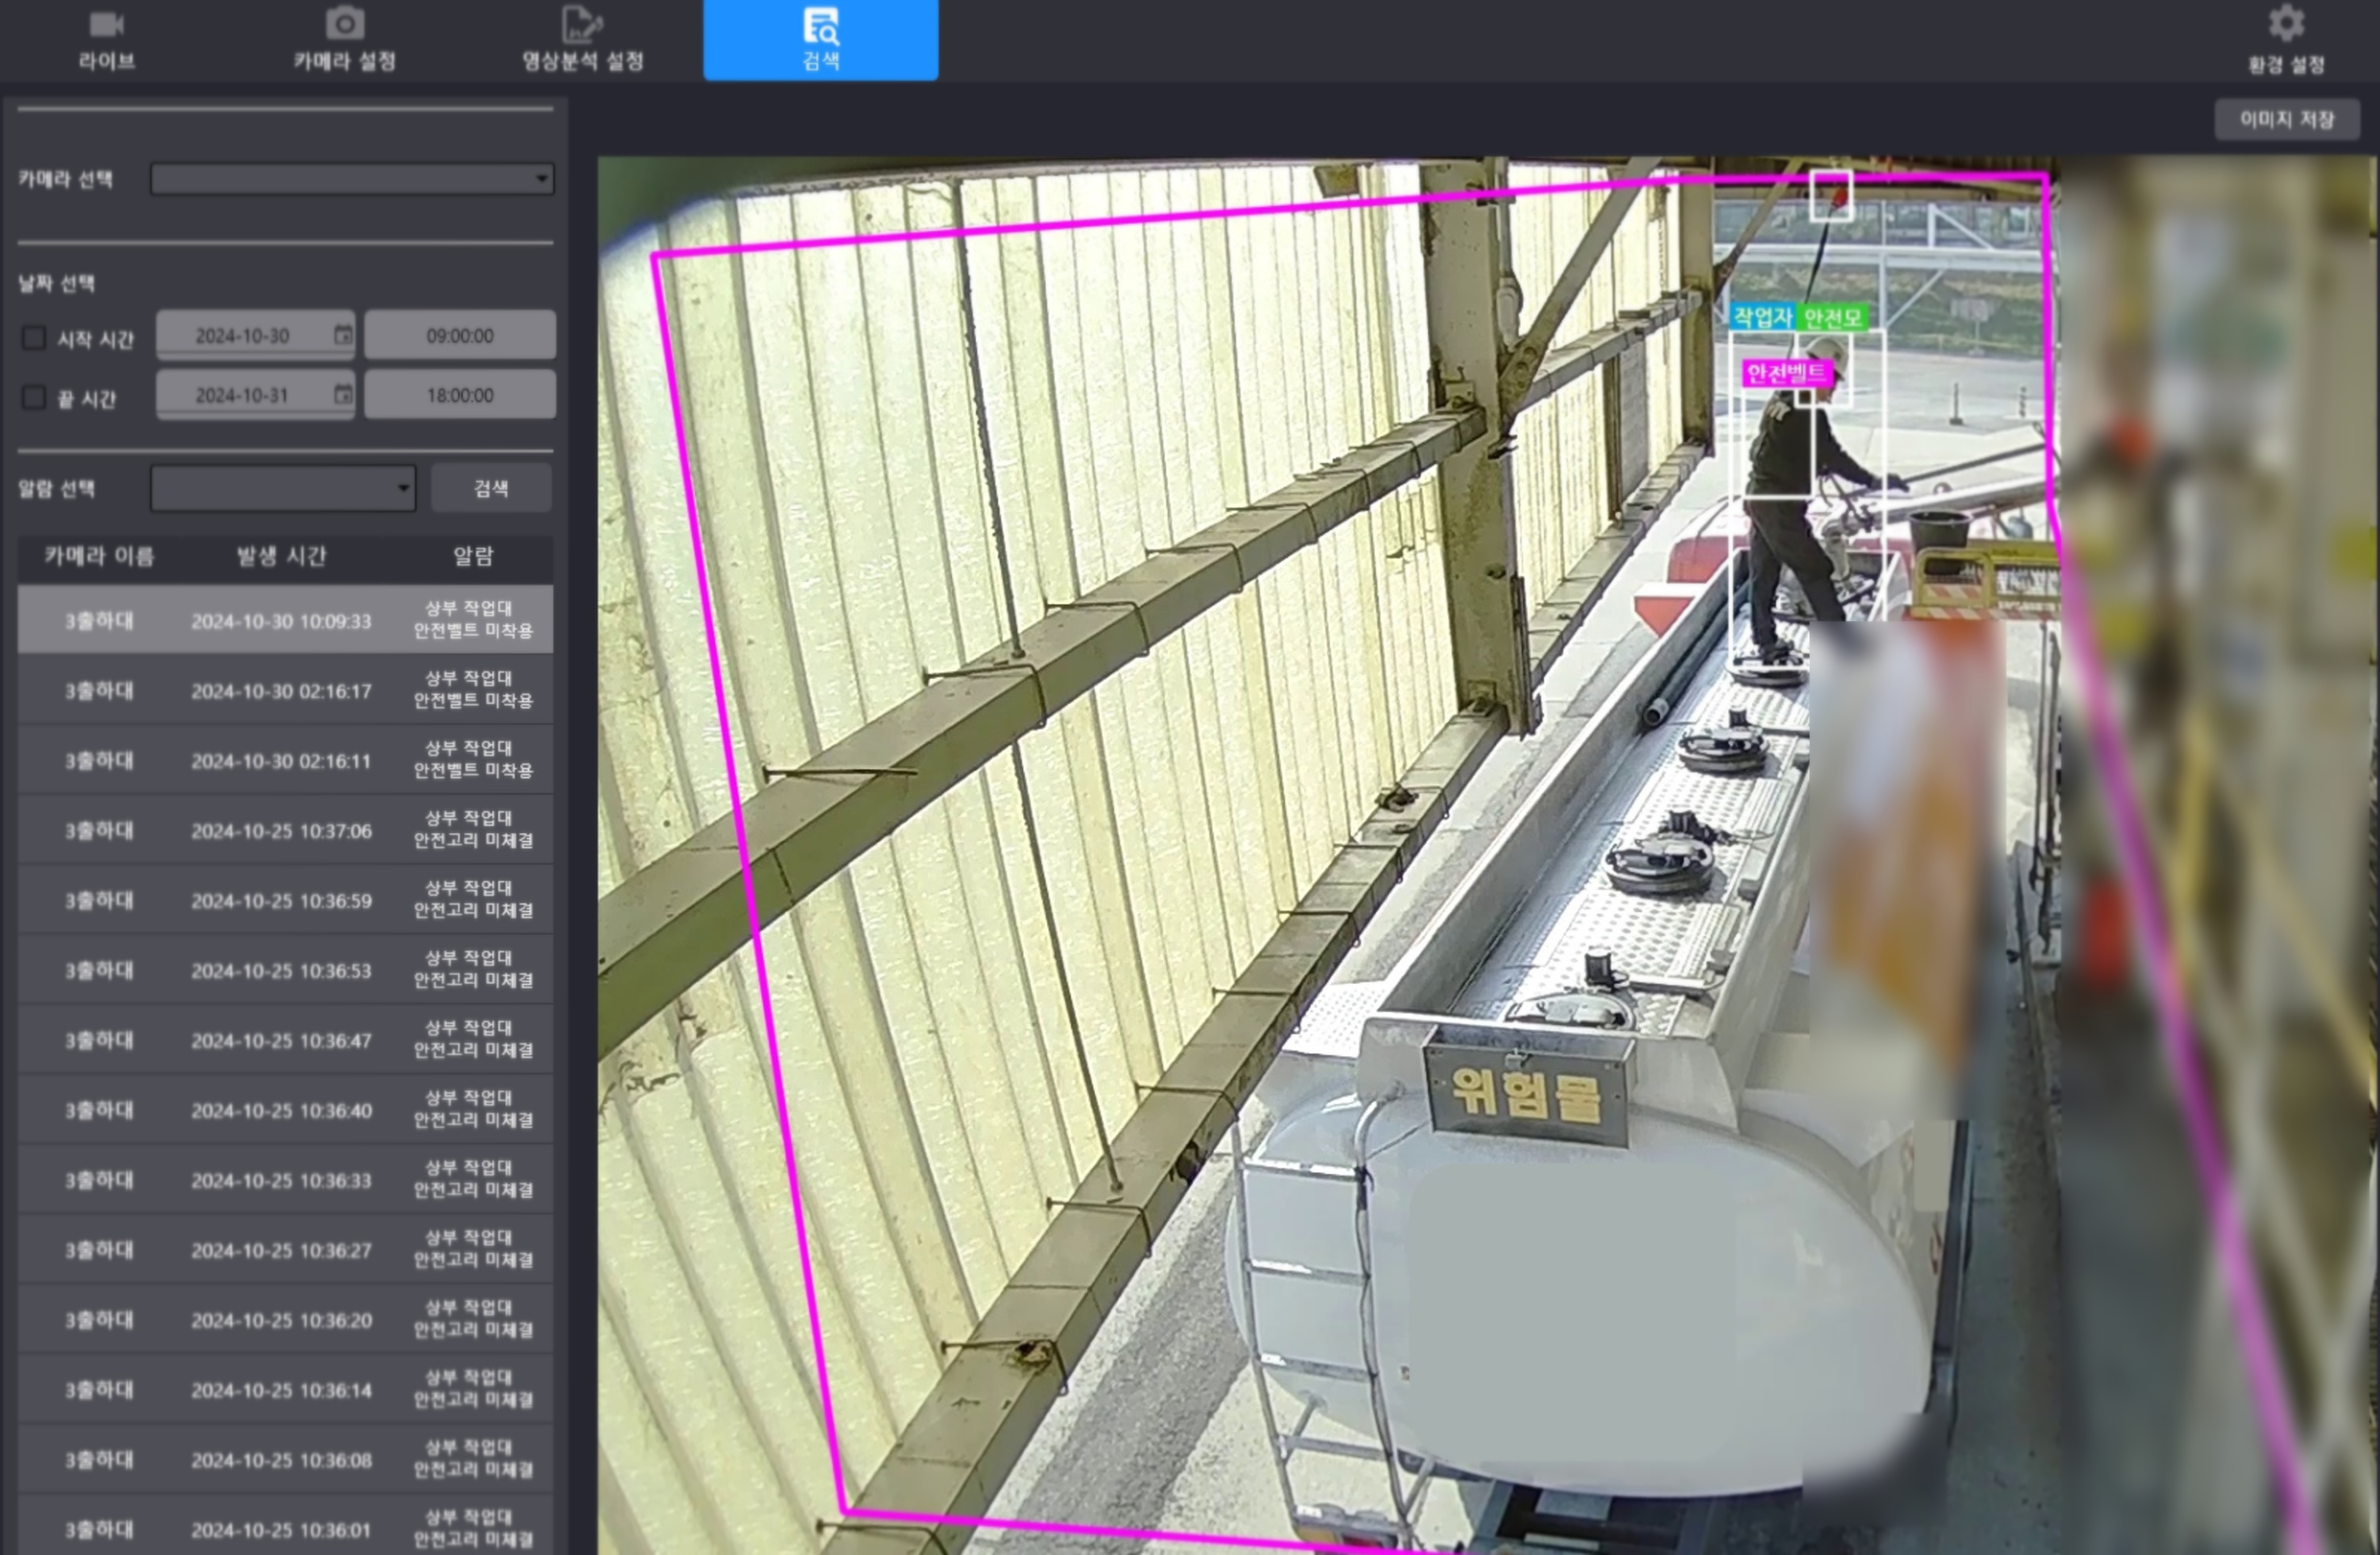Image resolution: width=2380 pixels, height=1555 pixels.
Task: Click the 알람 column header
Action: (x=473, y=557)
